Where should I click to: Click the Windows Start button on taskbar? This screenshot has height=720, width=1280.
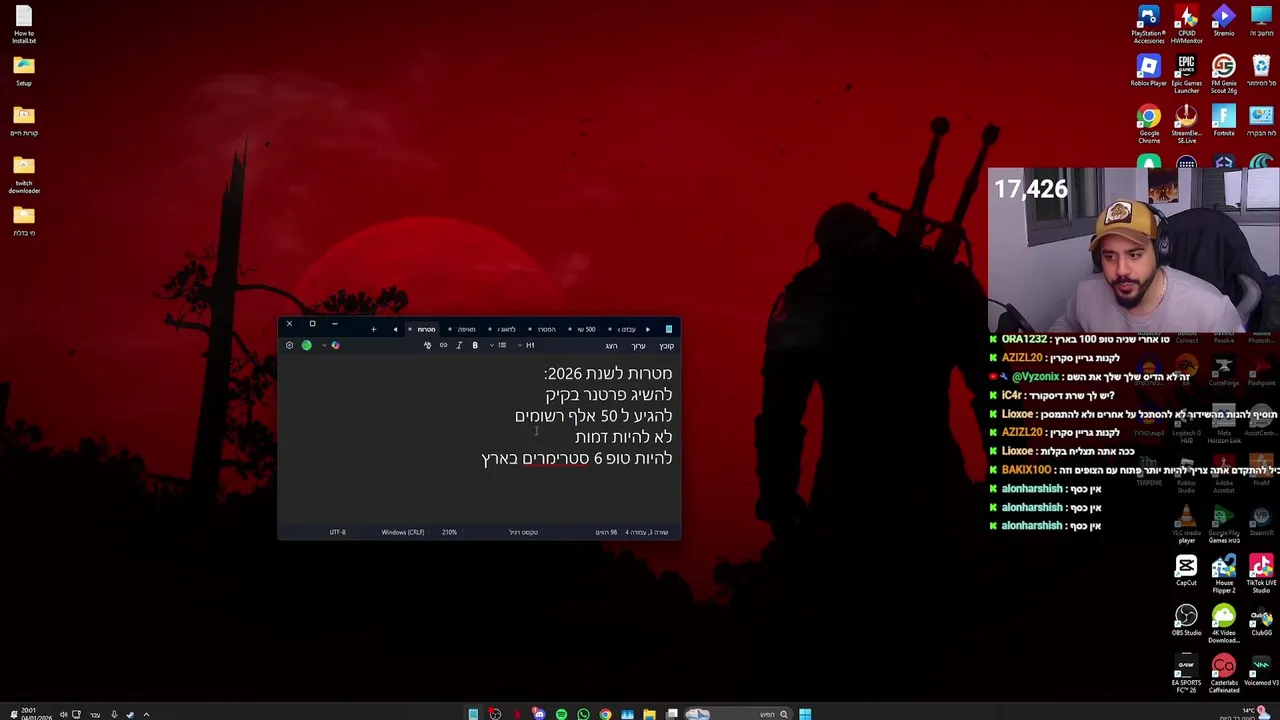coord(805,714)
